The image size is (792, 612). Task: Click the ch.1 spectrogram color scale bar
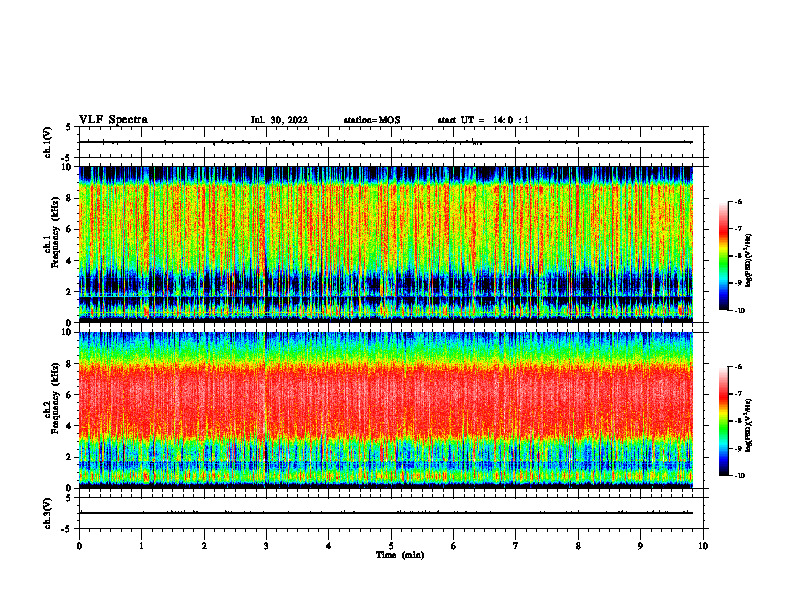pyautogui.click(x=724, y=256)
